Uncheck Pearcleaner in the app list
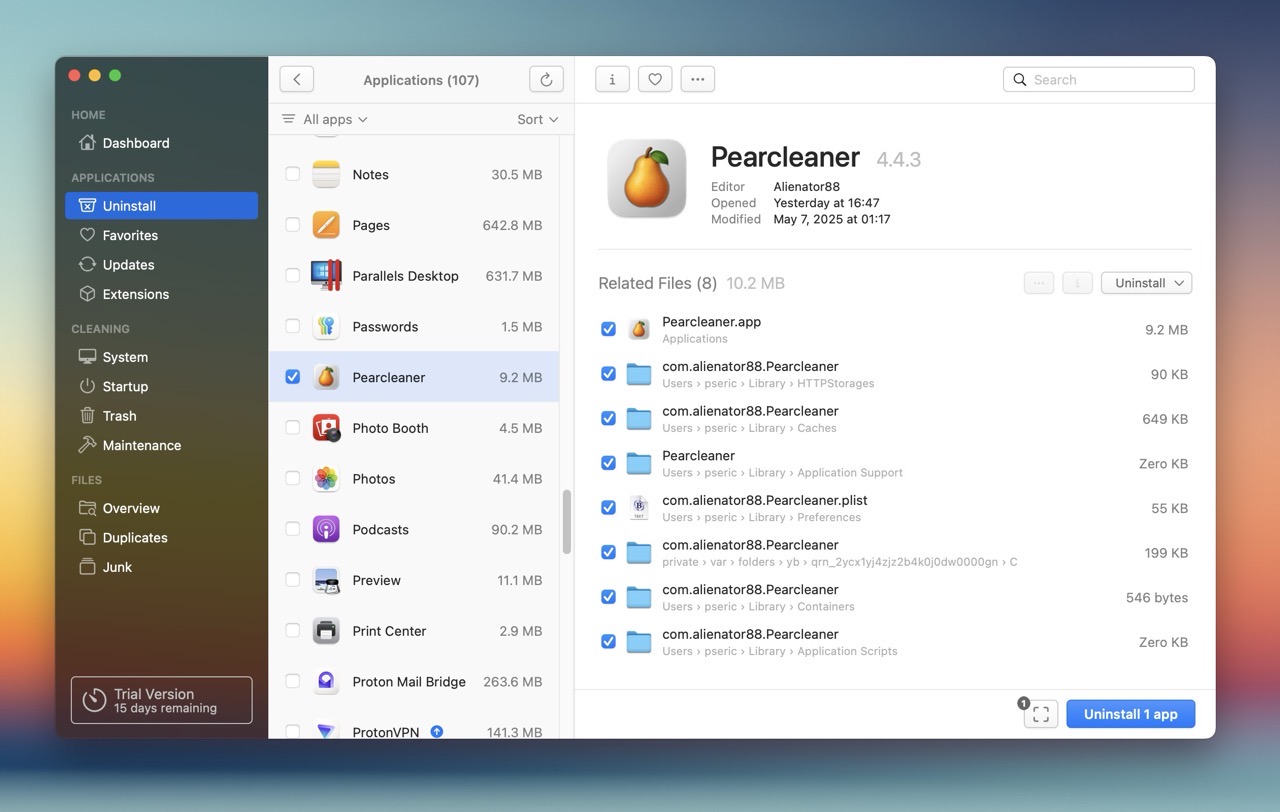 coord(293,377)
